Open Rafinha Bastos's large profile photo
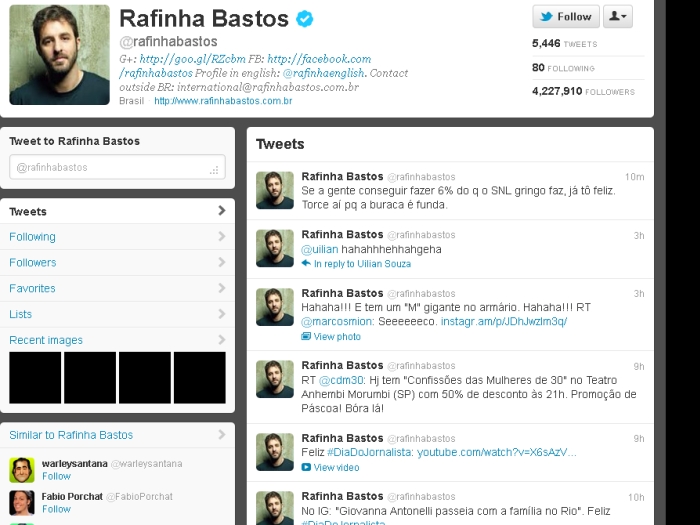The image size is (700, 525). [59, 55]
